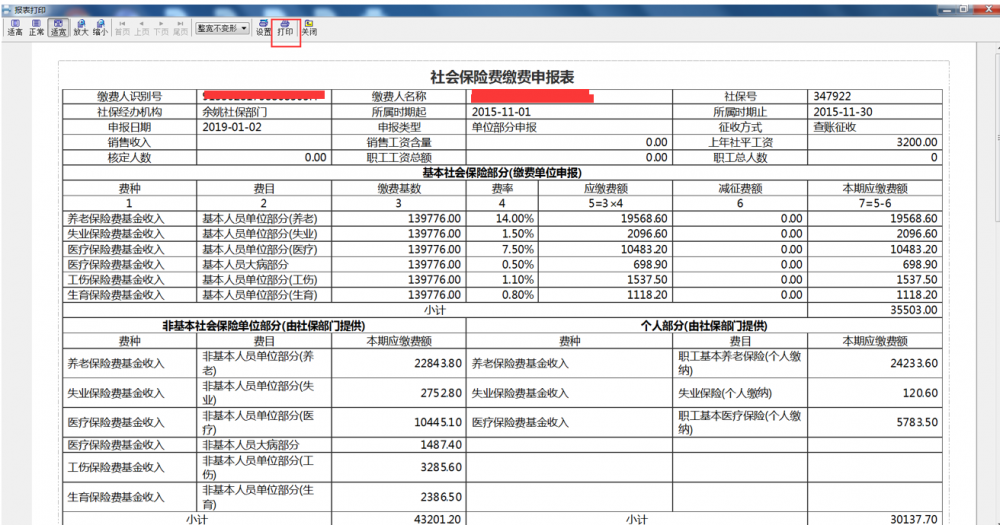Click the amount 3285.60
The width and height of the screenshot is (1000, 525).
441,467
